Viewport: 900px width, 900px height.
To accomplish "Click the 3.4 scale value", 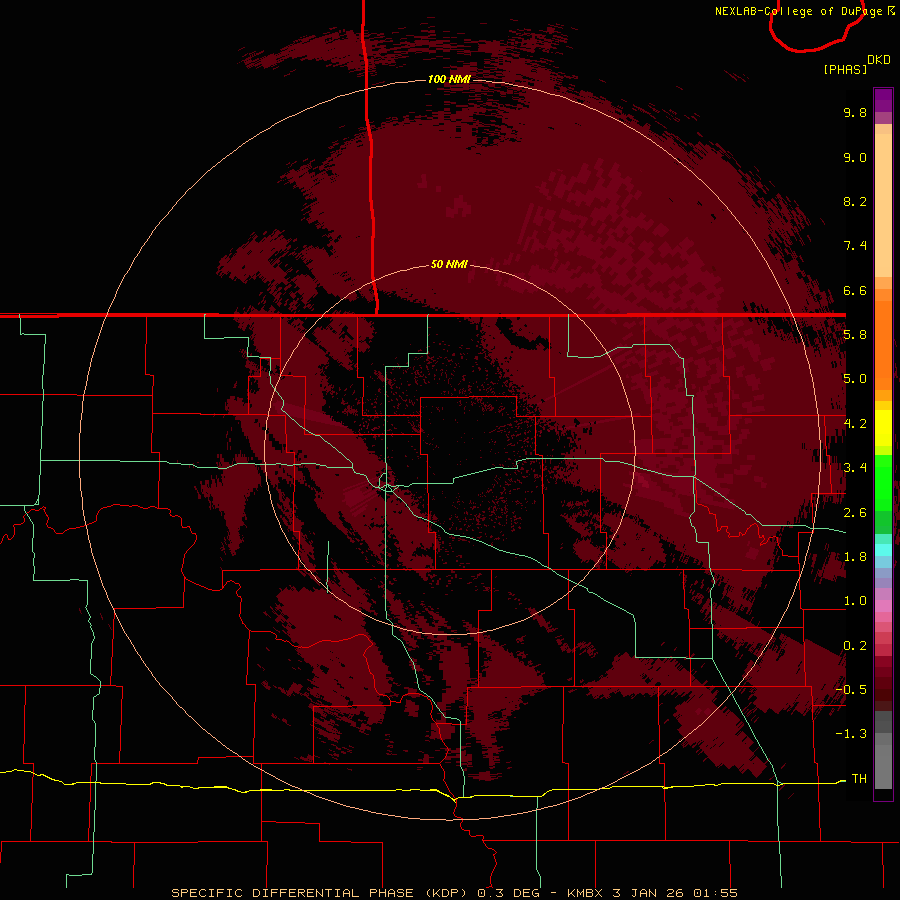I will pos(855,468).
